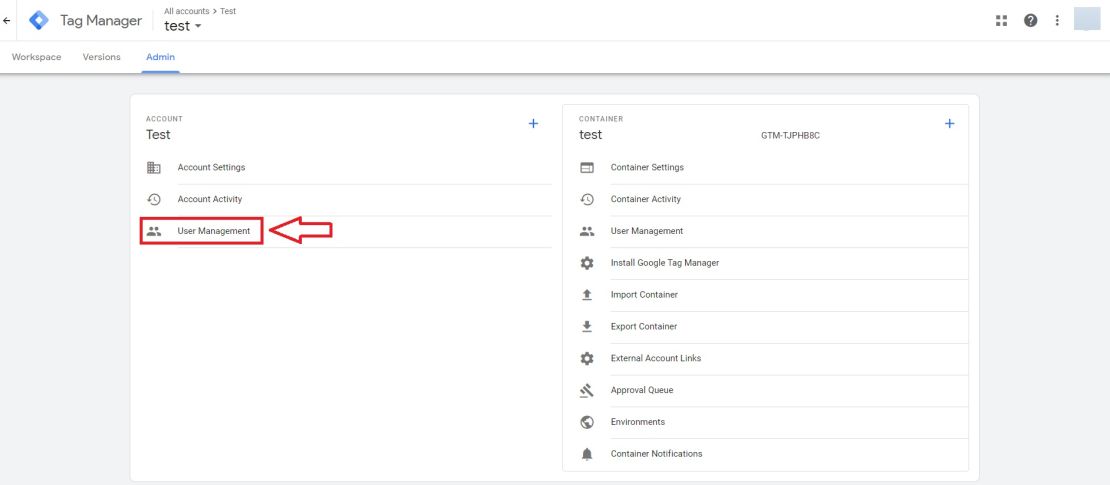Click the plus icon to create container
The height and width of the screenshot is (485, 1110).
pos(950,124)
